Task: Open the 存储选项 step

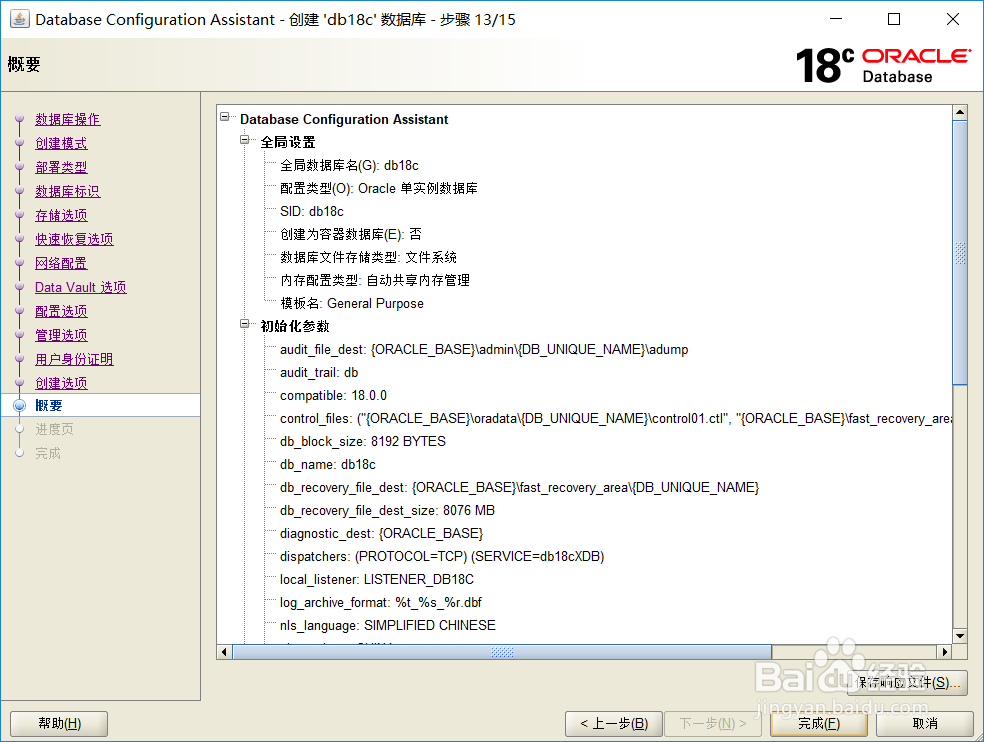Action: (60, 215)
